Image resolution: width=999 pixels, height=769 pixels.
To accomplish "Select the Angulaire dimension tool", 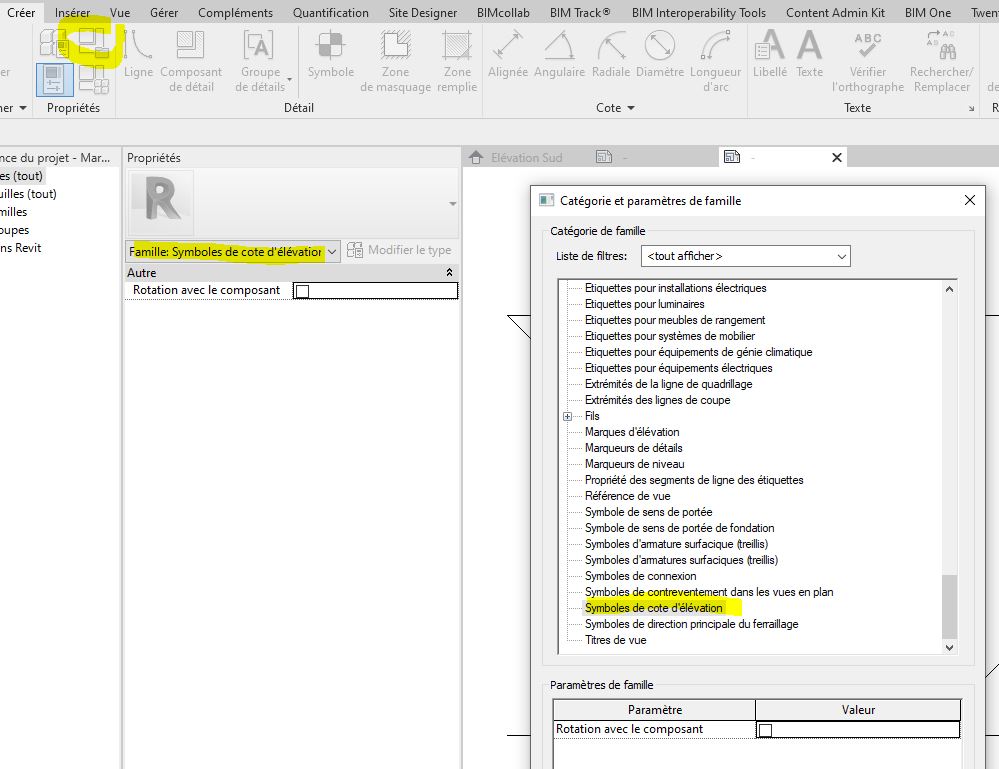I will pyautogui.click(x=559, y=56).
